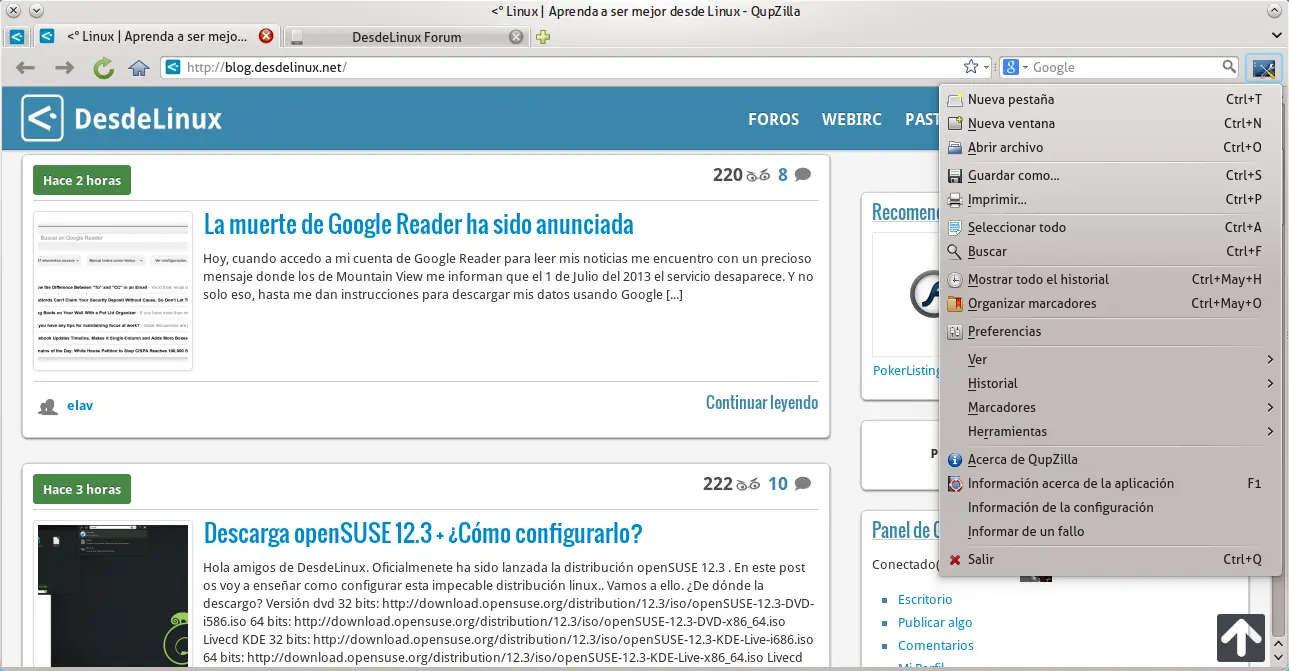Click Comentarios sidebar link
Screen dimensions: 1289x671
(936, 645)
